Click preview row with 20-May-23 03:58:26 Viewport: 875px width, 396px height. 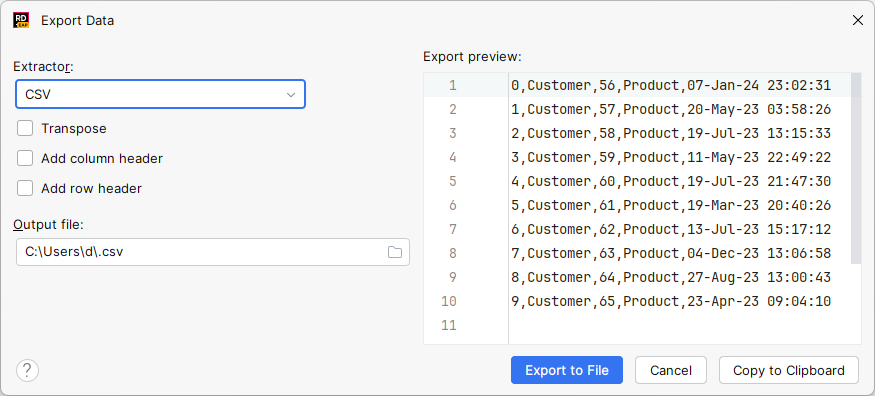(671, 109)
